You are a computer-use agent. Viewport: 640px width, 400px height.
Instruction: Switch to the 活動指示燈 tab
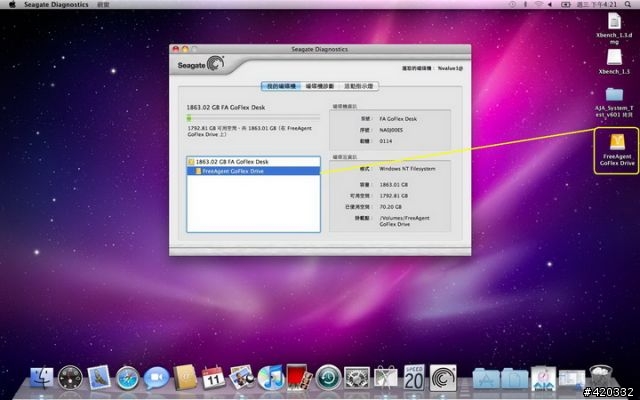[358, 86]
